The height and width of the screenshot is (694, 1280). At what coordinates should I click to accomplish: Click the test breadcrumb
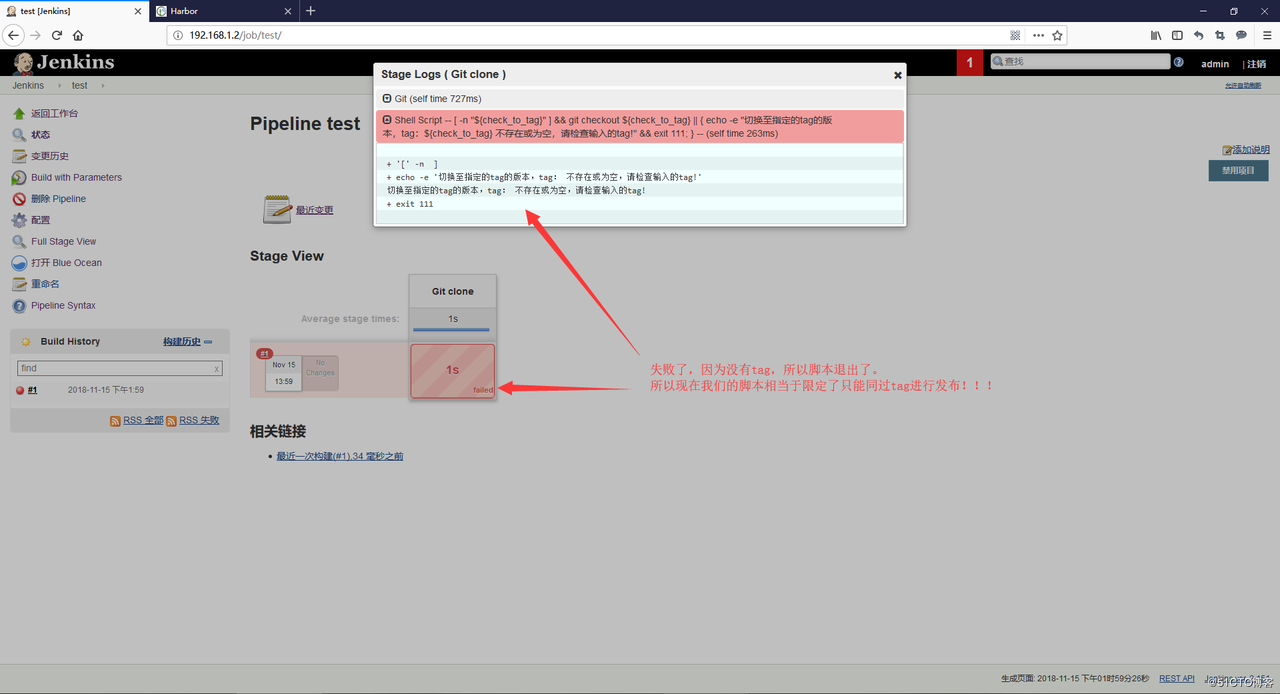coord(79,86)
